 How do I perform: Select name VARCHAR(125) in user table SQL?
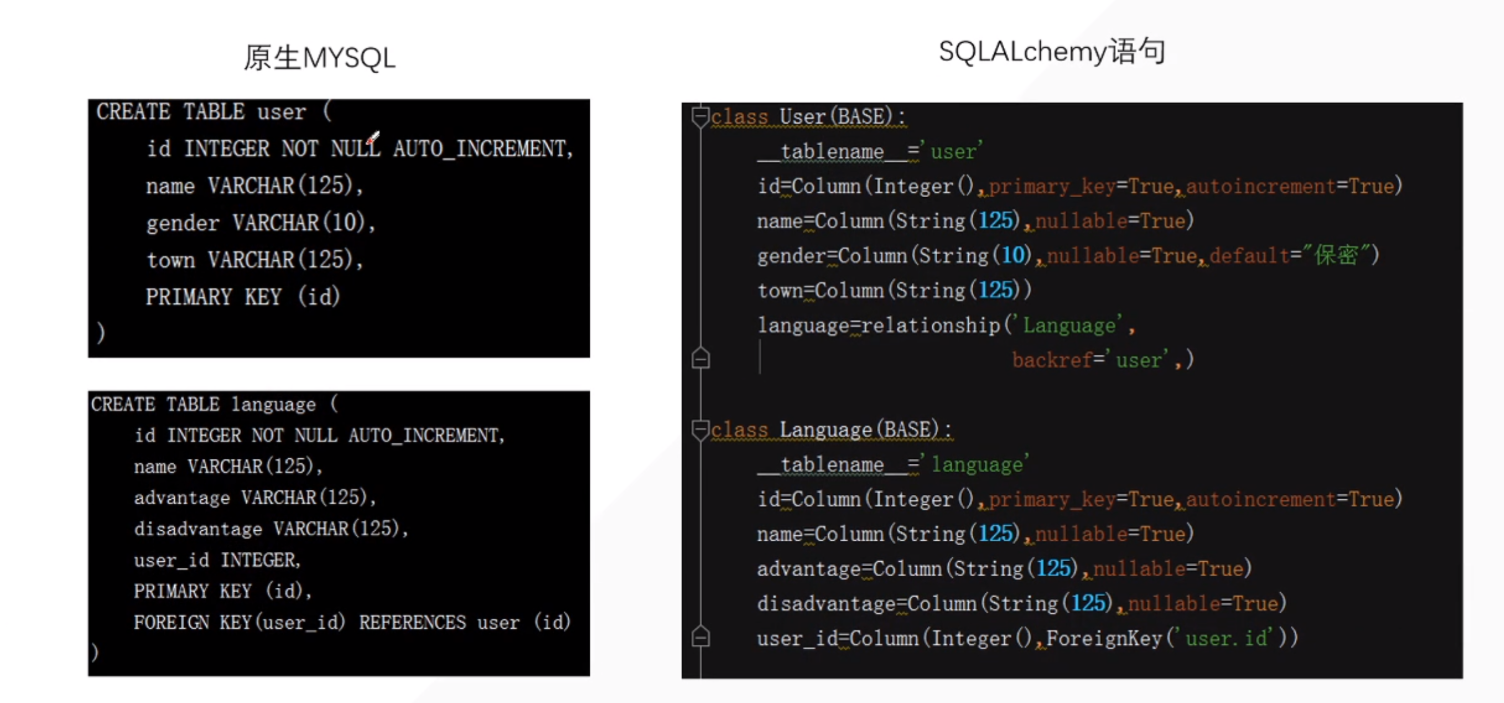255,186
